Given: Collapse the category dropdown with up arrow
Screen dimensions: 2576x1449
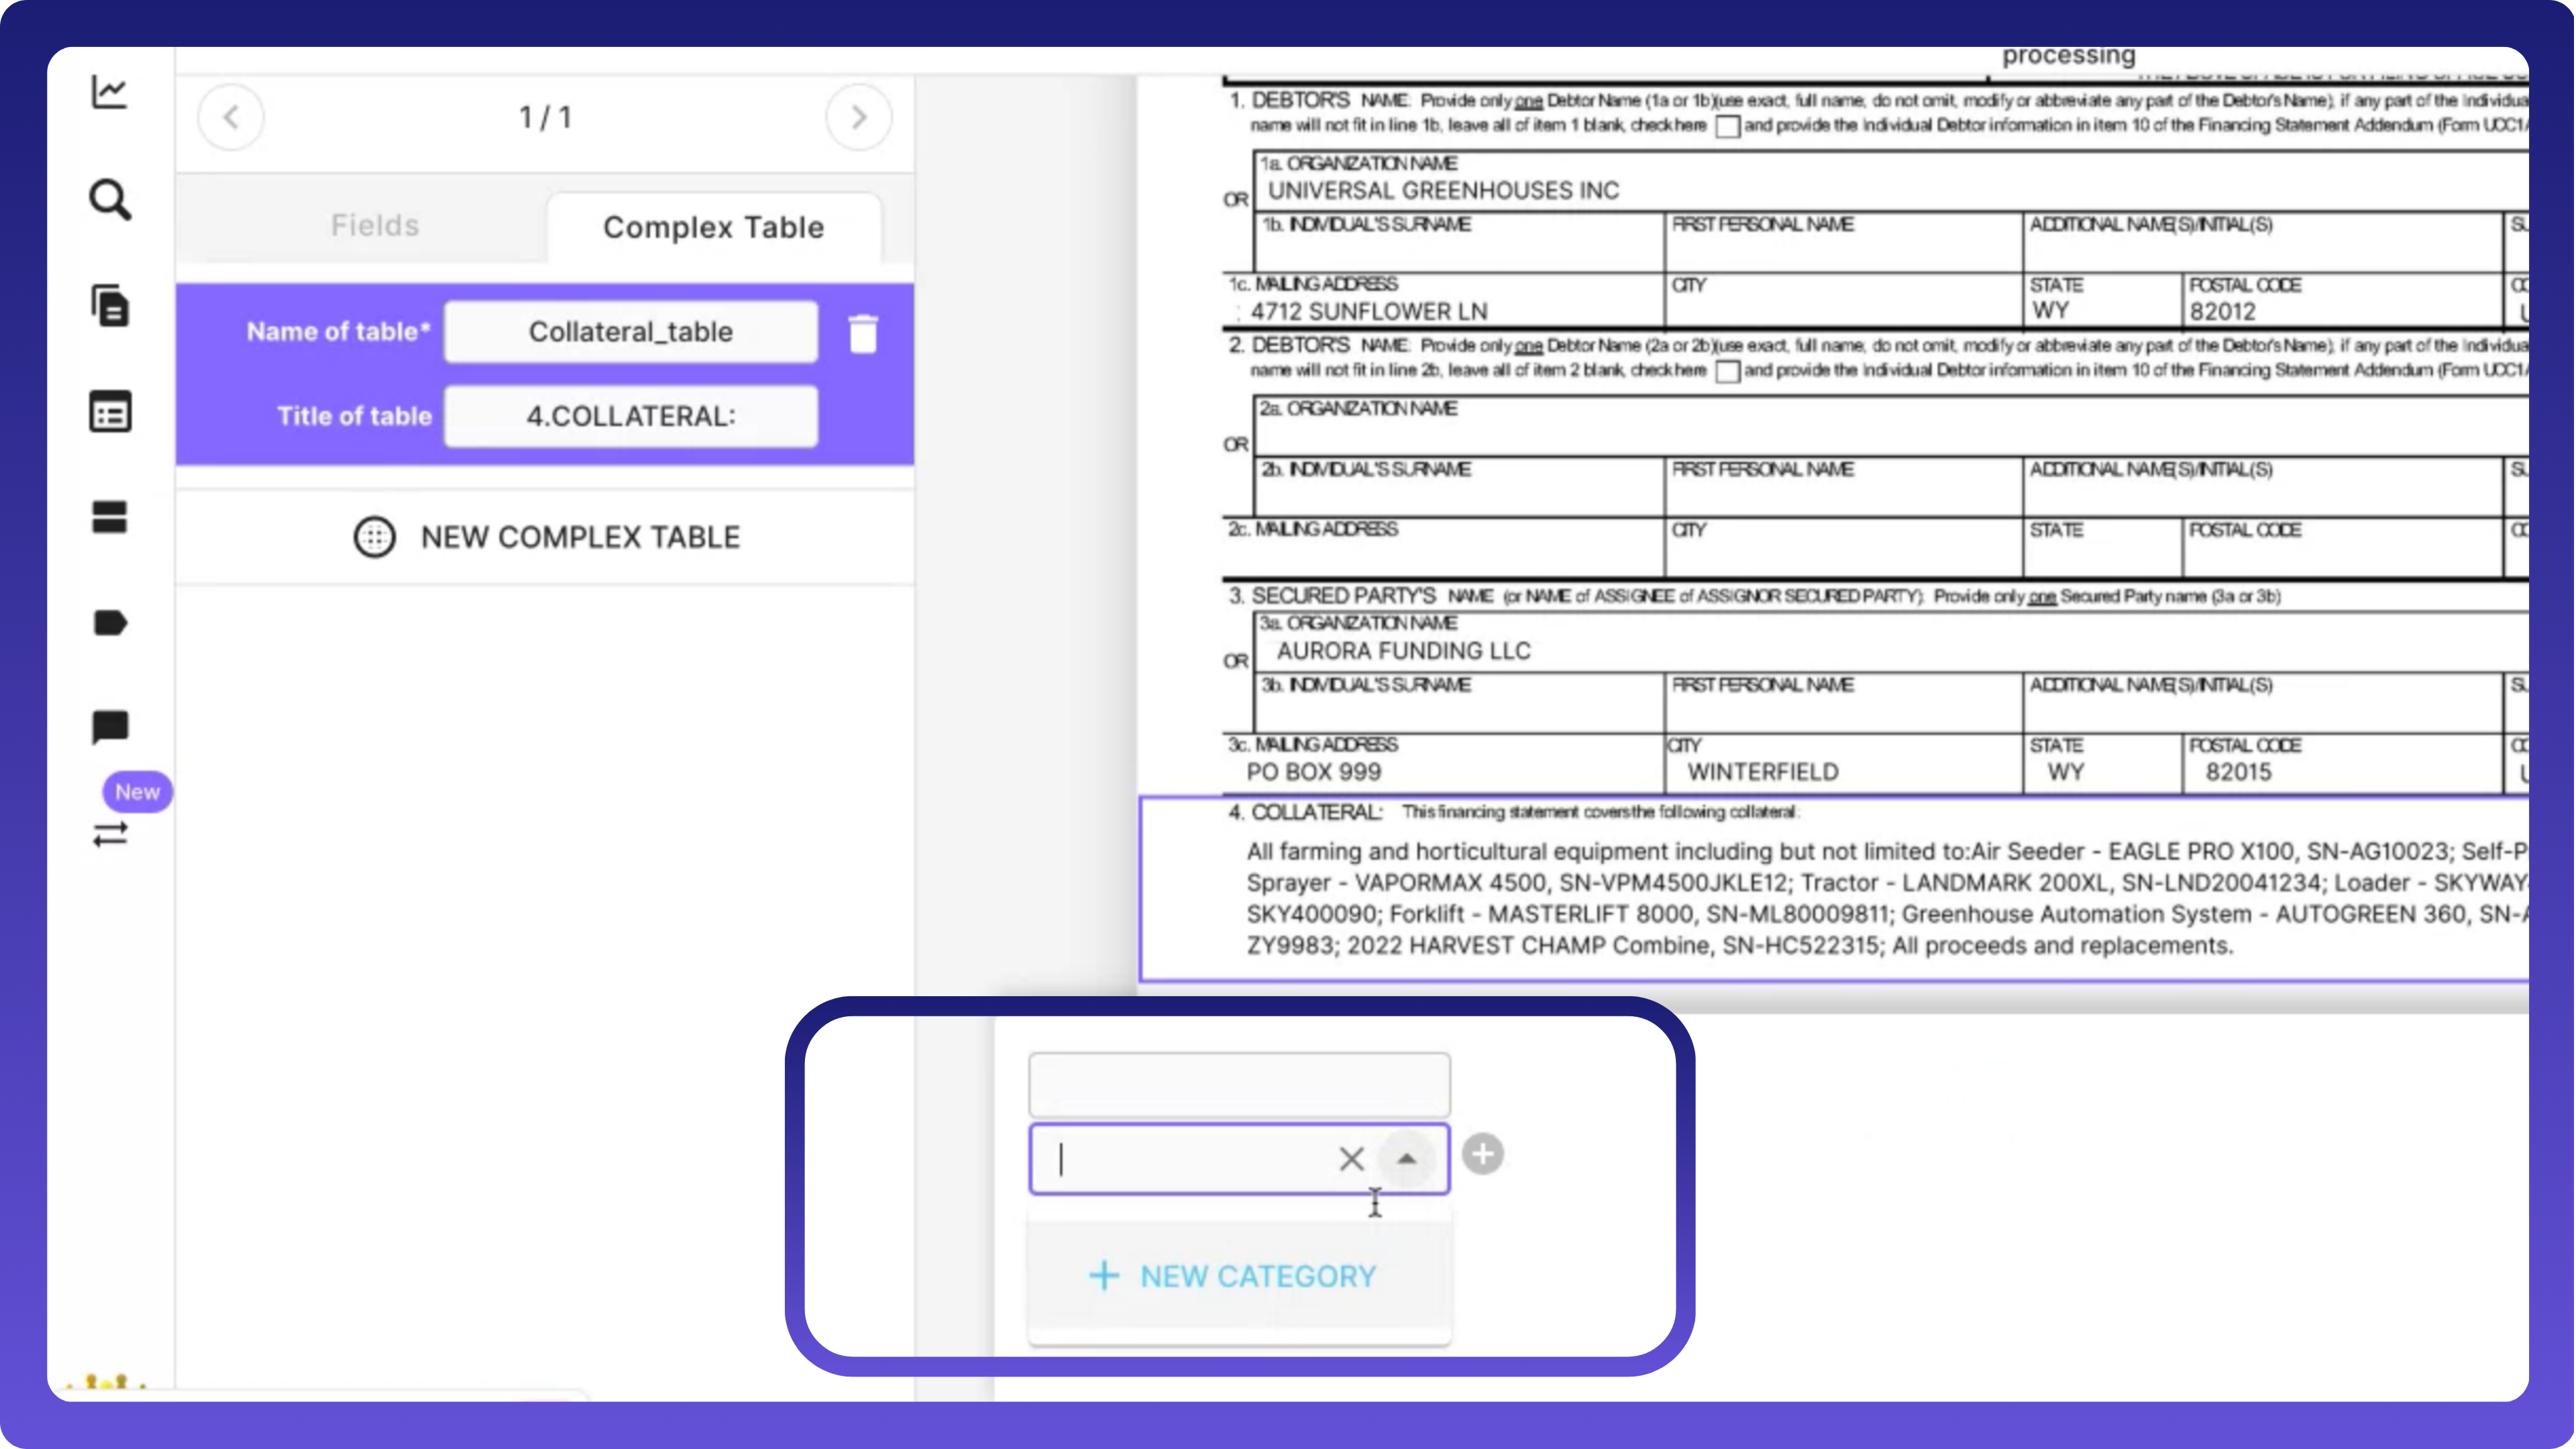Looking at the screenshot, I should [1406, 1159].
